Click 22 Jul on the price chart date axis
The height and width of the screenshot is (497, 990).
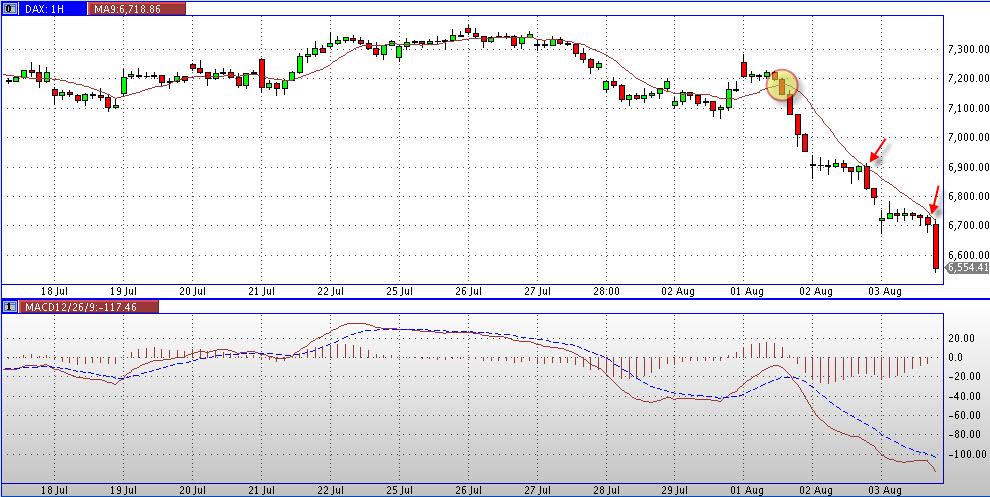(330, 292)
